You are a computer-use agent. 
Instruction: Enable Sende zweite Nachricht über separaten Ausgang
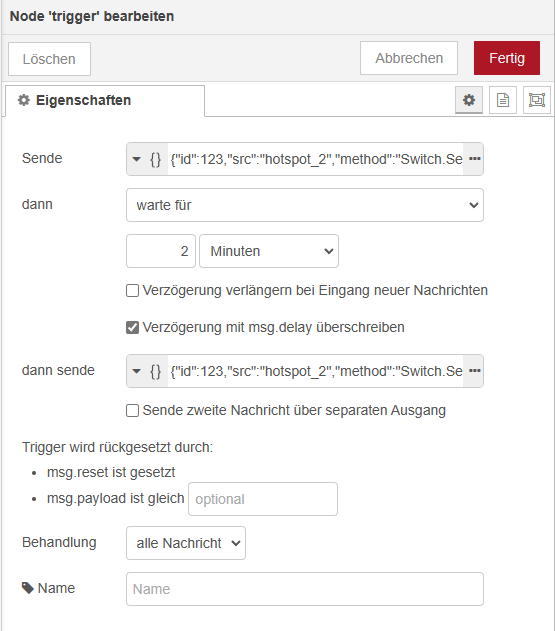point(132,410)
